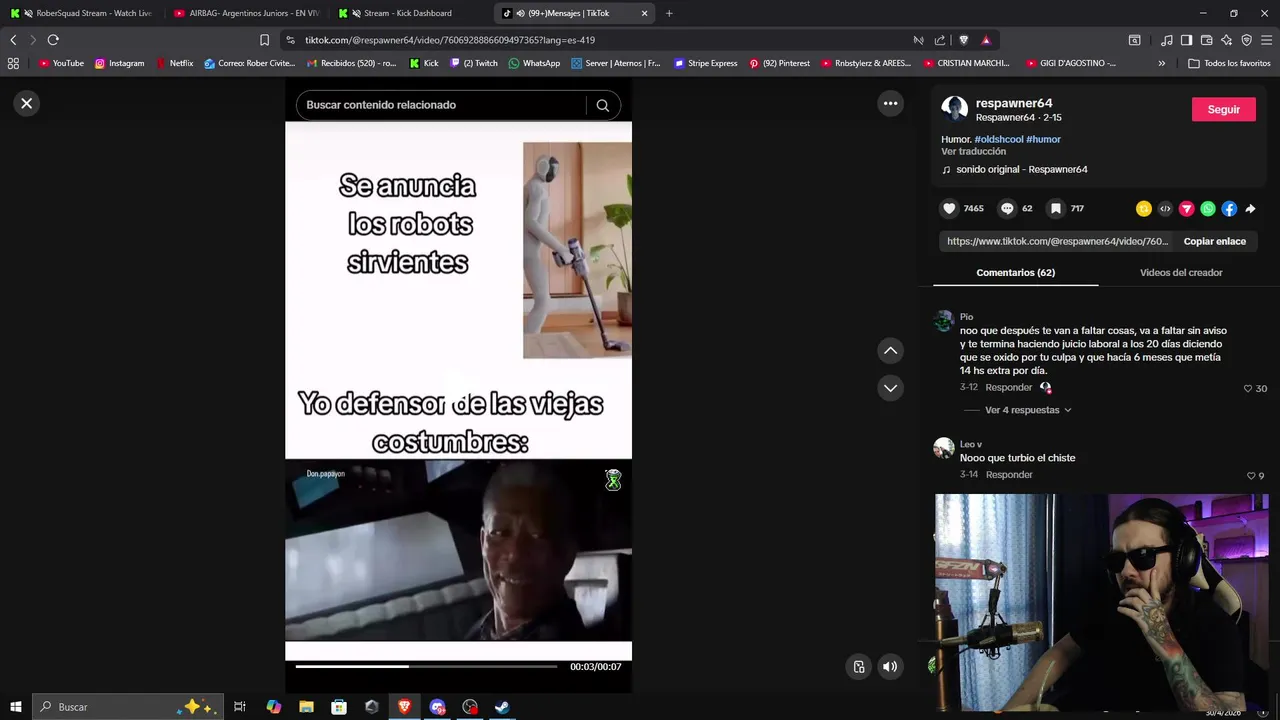Go to the next video with down arrow
The height and width of the screenshot is (720, 1280).
coord(890,388)
